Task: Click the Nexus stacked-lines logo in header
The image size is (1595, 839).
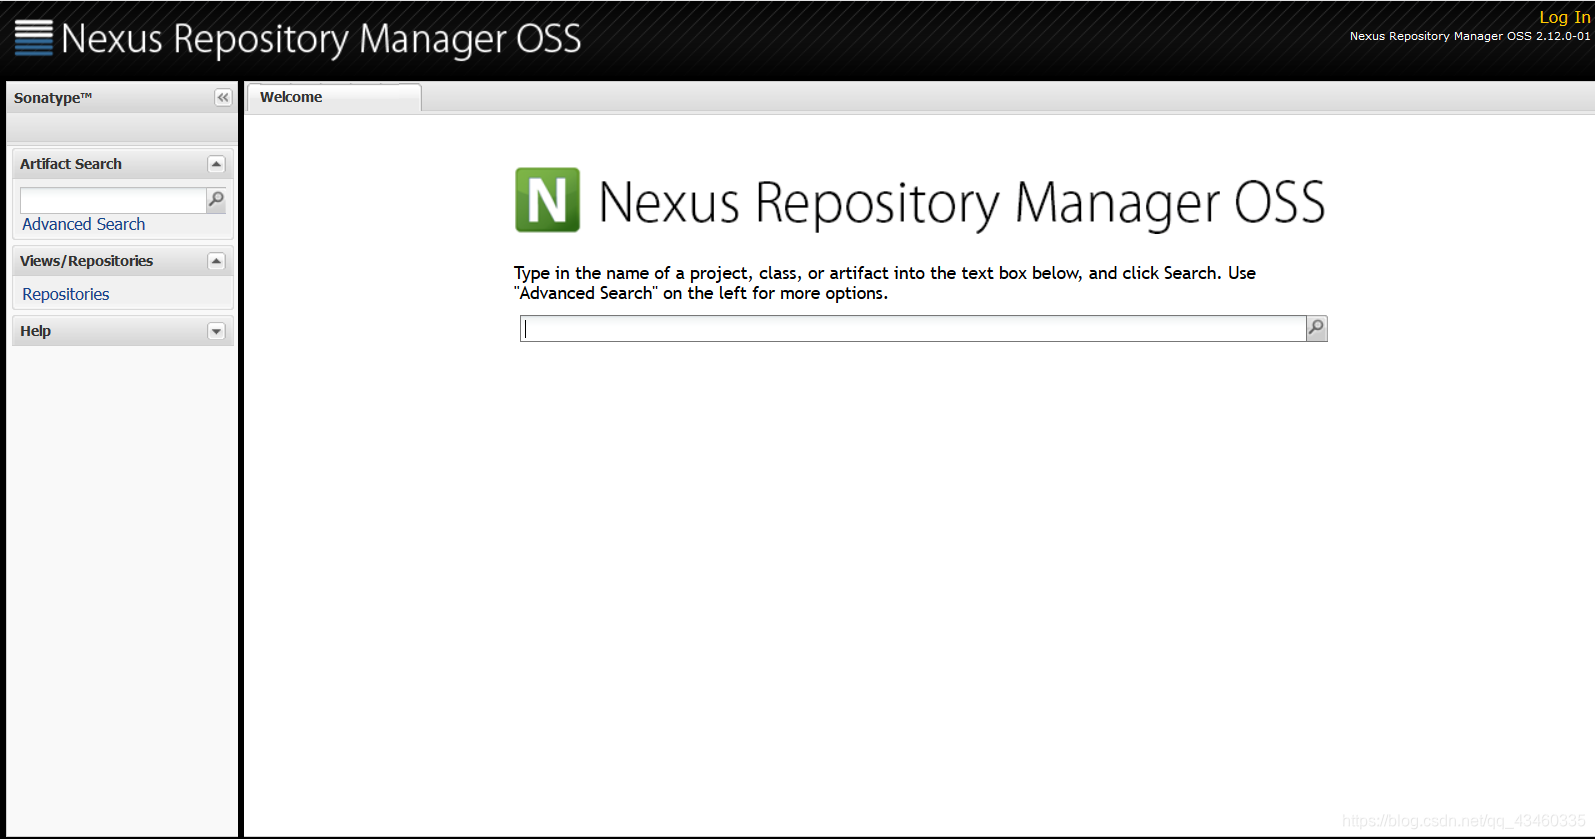Action: click(x=33, y=37)
